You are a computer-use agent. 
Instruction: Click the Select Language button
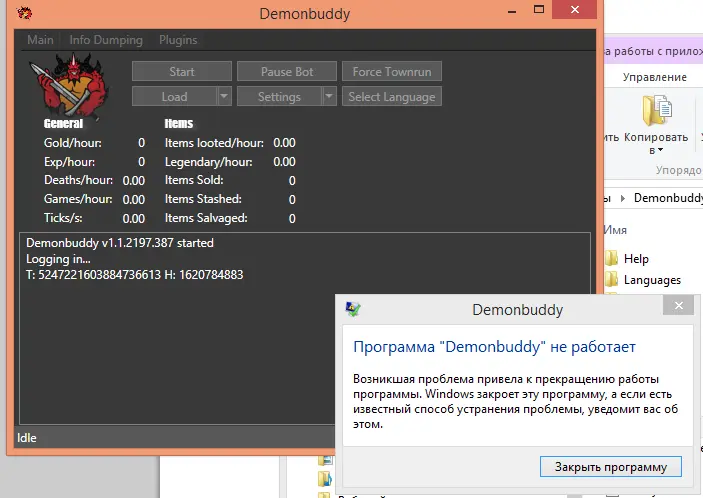[x=392, y=96]
